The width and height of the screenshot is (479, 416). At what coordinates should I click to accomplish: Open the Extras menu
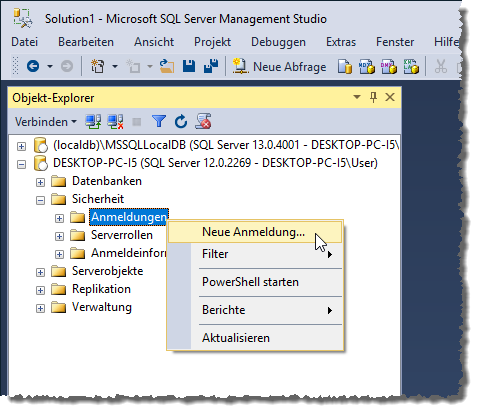tap(341, 42)
